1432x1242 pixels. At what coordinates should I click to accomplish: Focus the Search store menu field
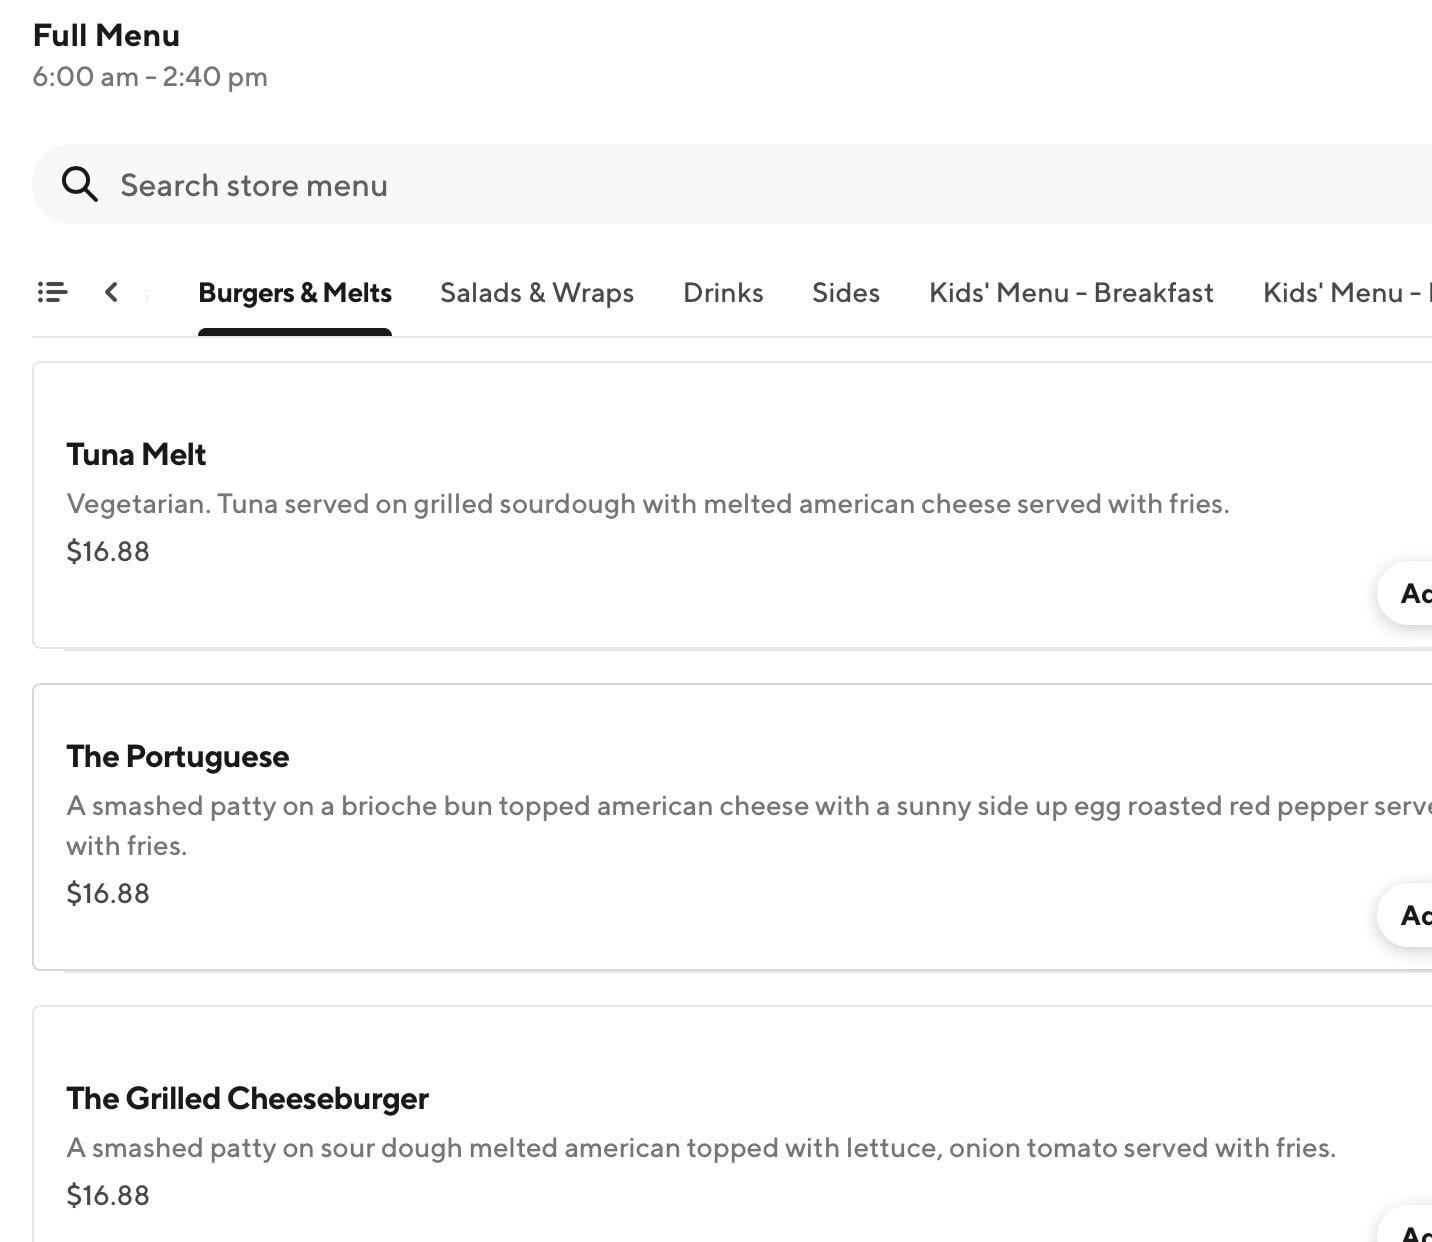700,185
